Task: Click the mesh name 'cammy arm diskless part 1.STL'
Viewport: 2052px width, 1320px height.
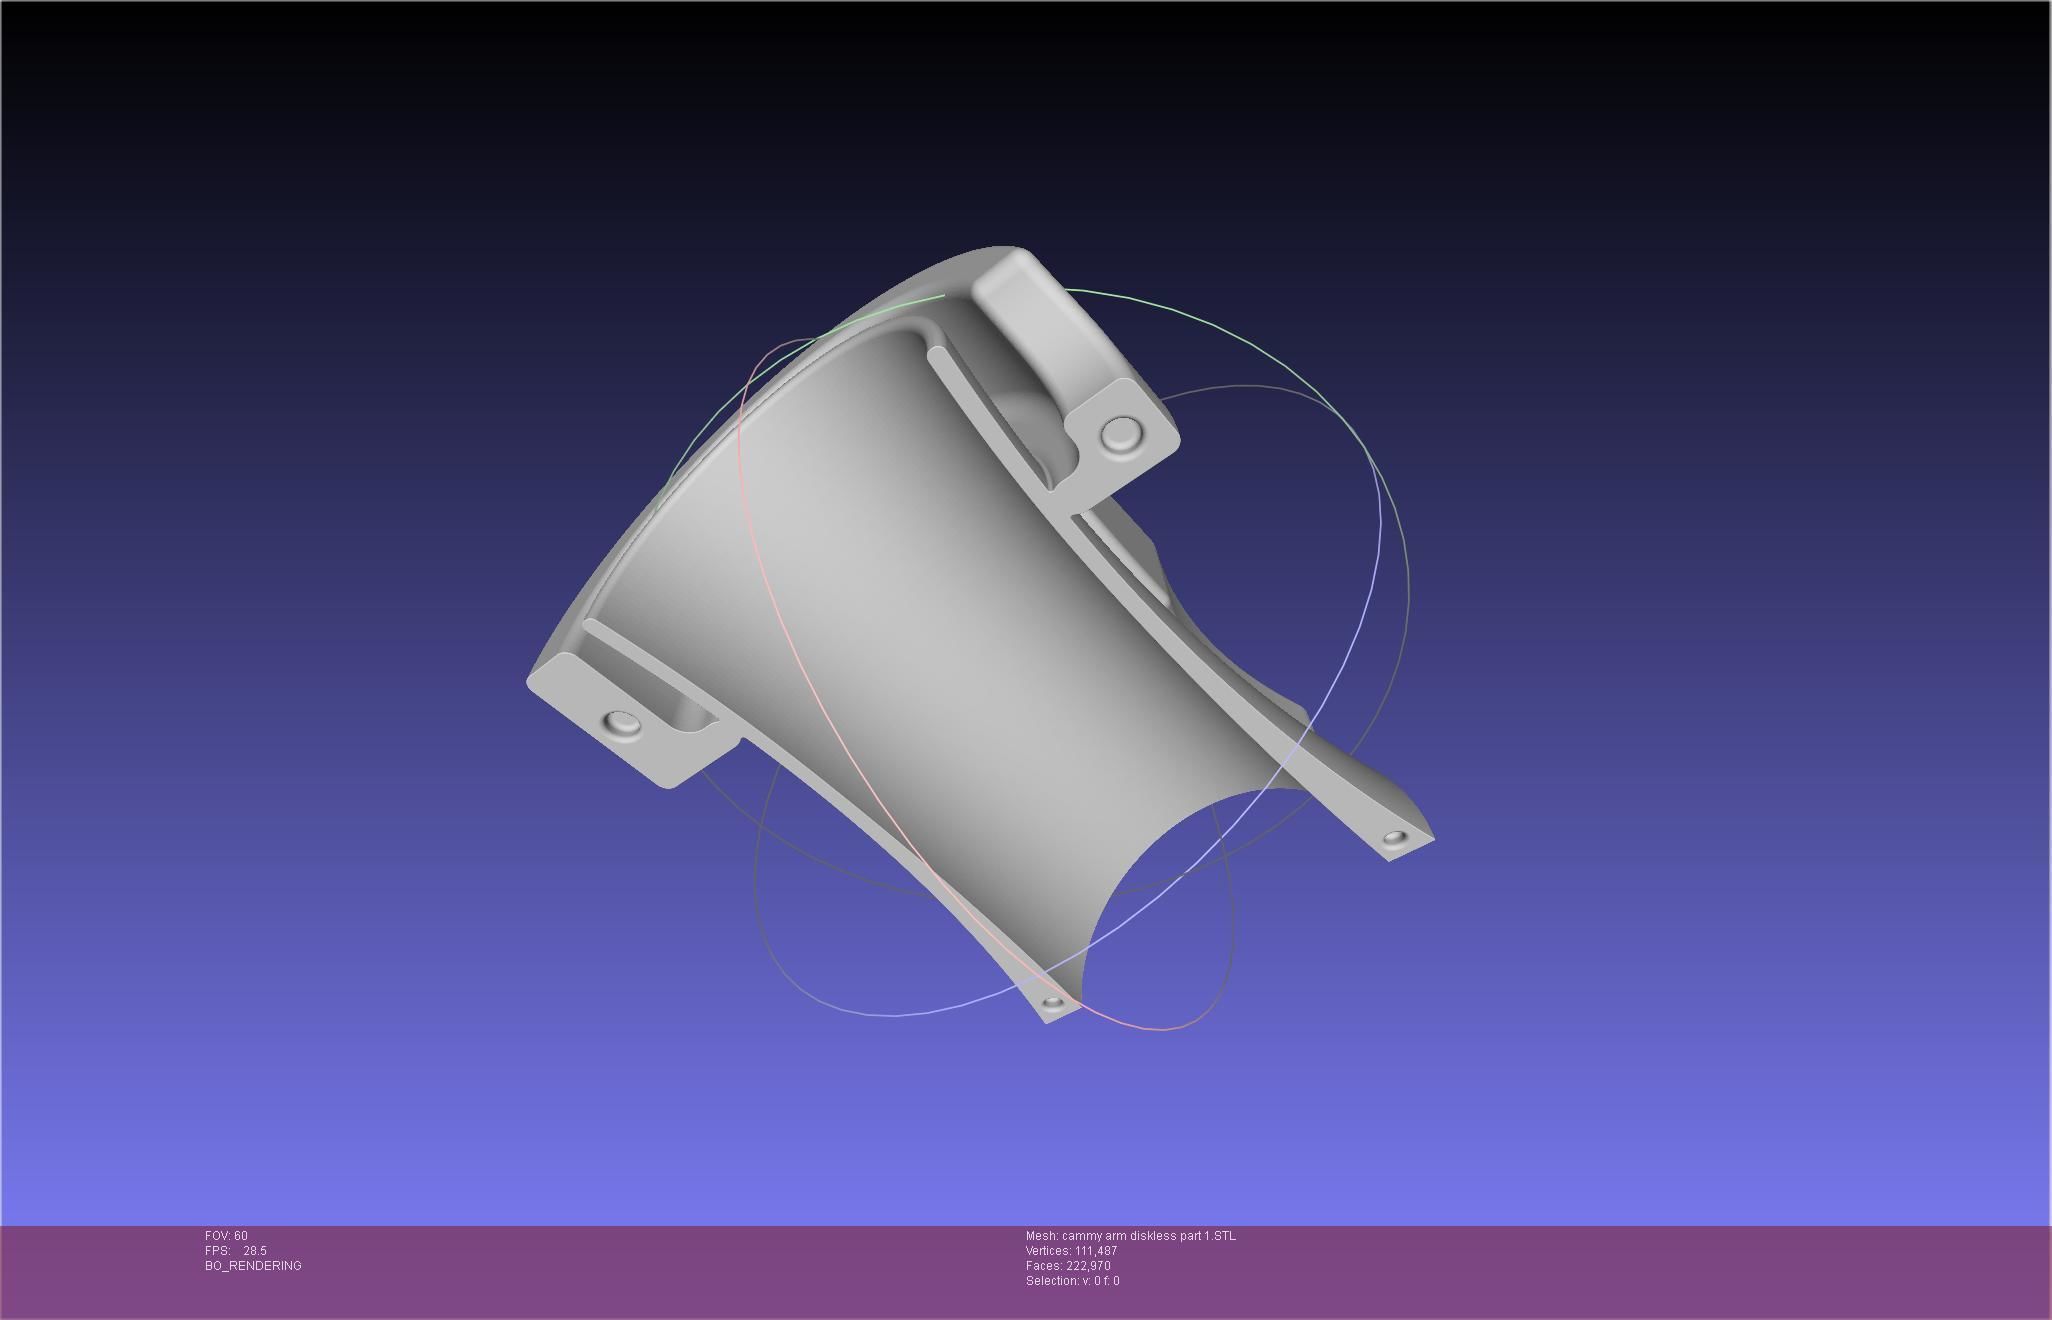Action: coord(1148,1236)
